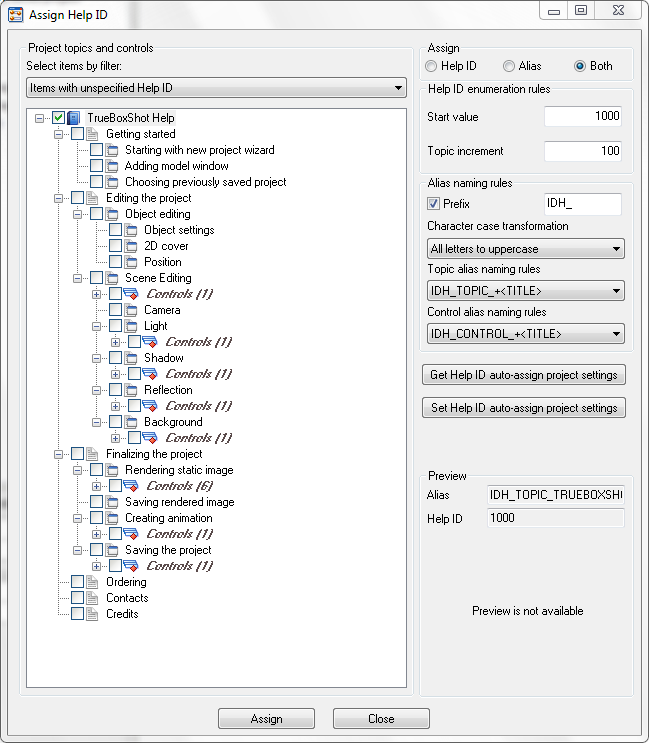649x743 pixels.
Task: Click the Position topic icon
Action: [x=131, y=262]
